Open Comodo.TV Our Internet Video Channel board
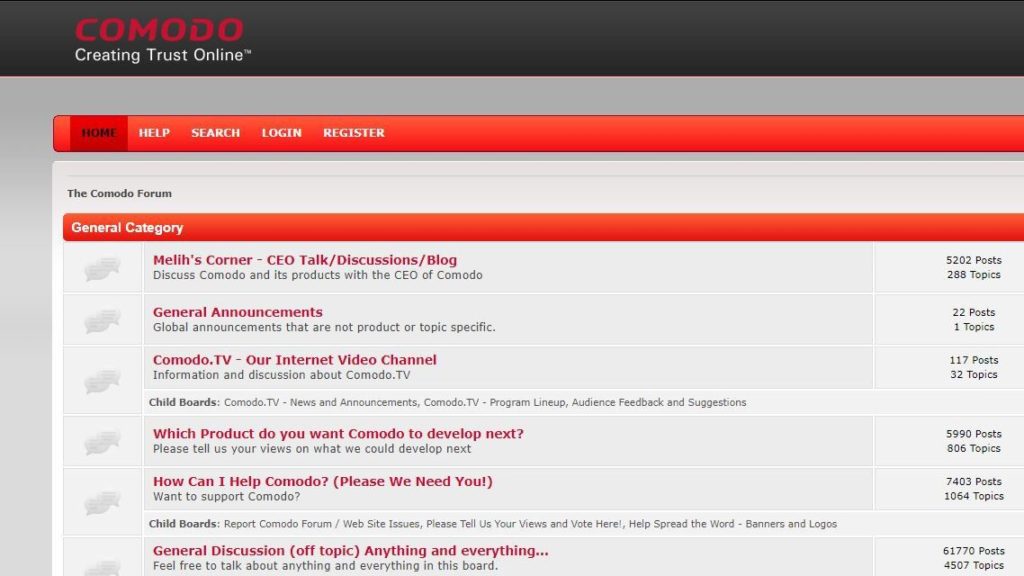 (x=295, y=360)
